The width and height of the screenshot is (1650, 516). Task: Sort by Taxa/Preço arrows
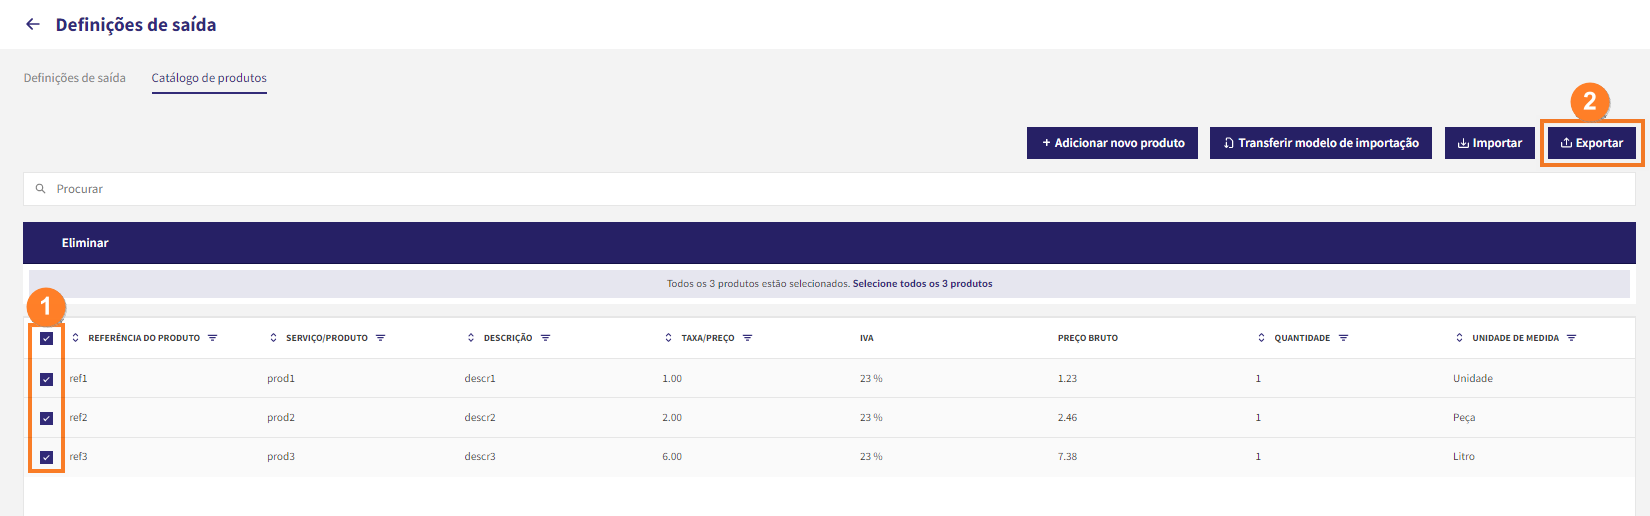pyautogui.click(x=668, y=338)
